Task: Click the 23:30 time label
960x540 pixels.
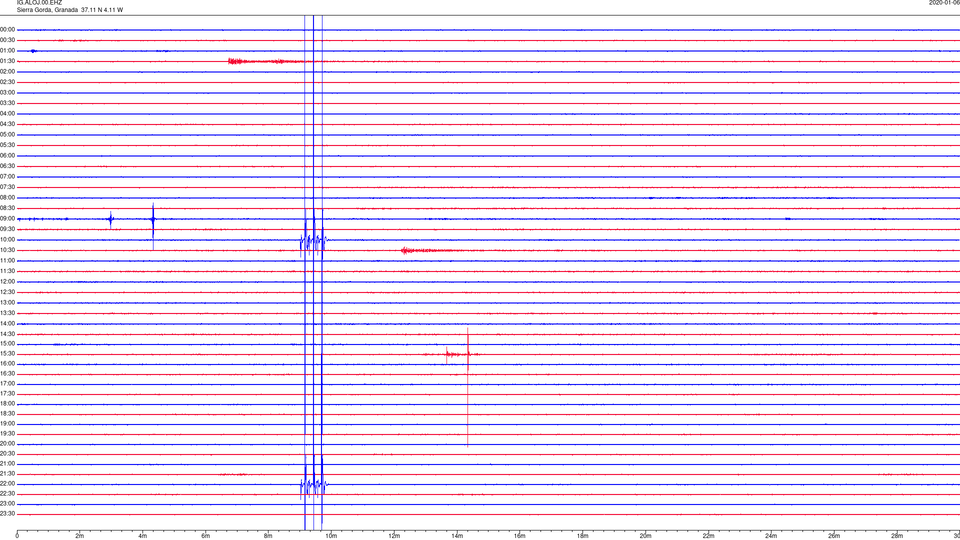Action: click(7, 514)
